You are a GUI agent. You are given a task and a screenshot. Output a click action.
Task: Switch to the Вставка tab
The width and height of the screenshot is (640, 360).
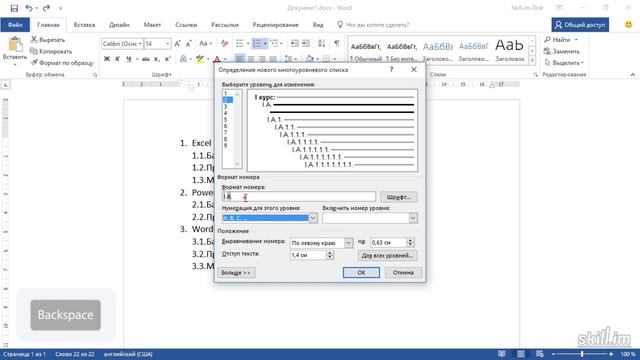(x=84, y=24)
